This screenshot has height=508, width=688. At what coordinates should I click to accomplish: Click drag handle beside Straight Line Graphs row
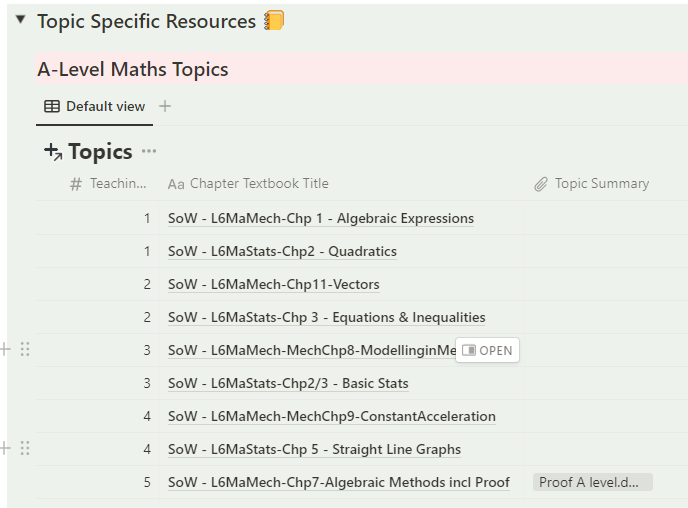tap(25, 448)
